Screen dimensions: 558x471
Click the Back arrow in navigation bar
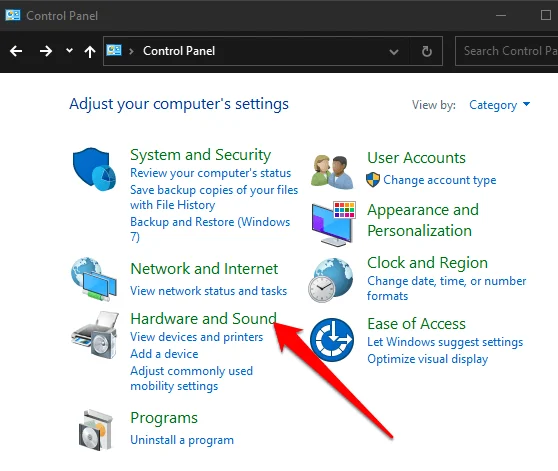16,51
